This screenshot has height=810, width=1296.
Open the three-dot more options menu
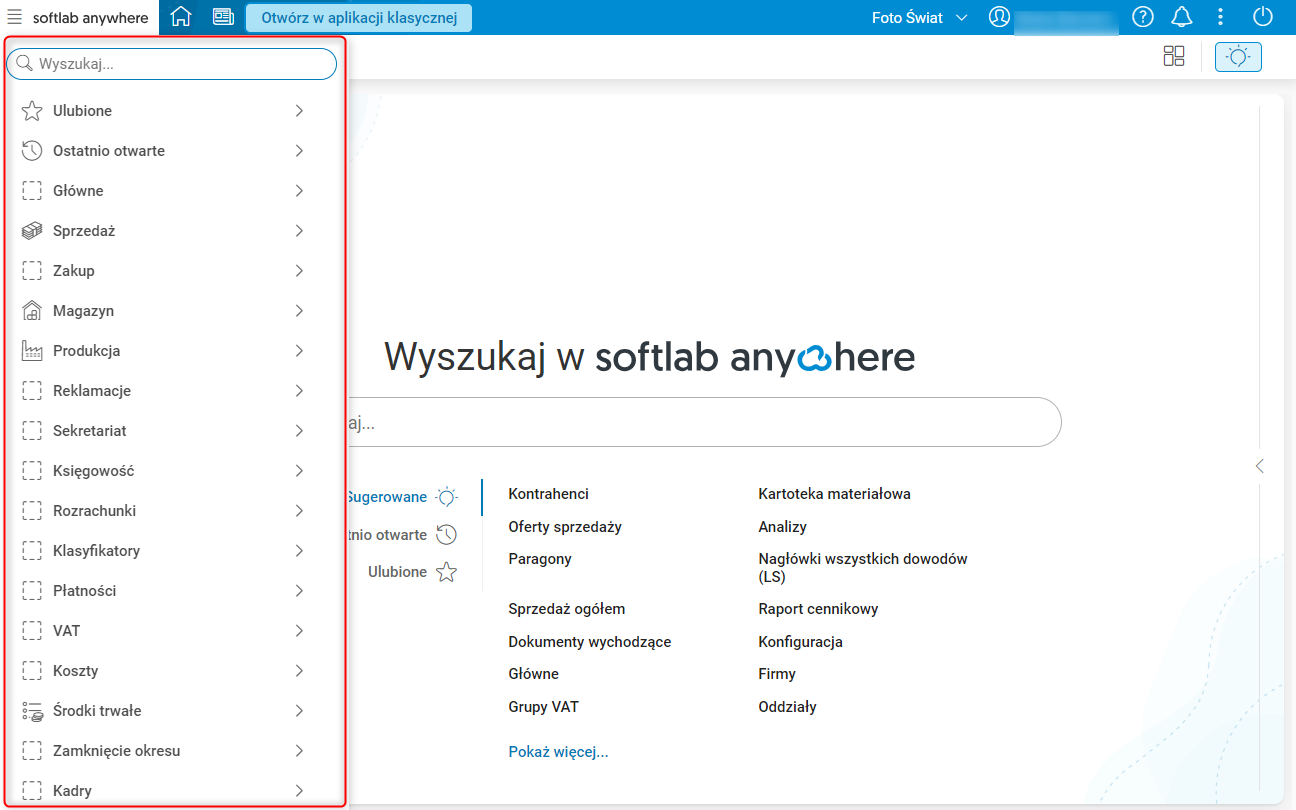click(x=1220, y=17)
